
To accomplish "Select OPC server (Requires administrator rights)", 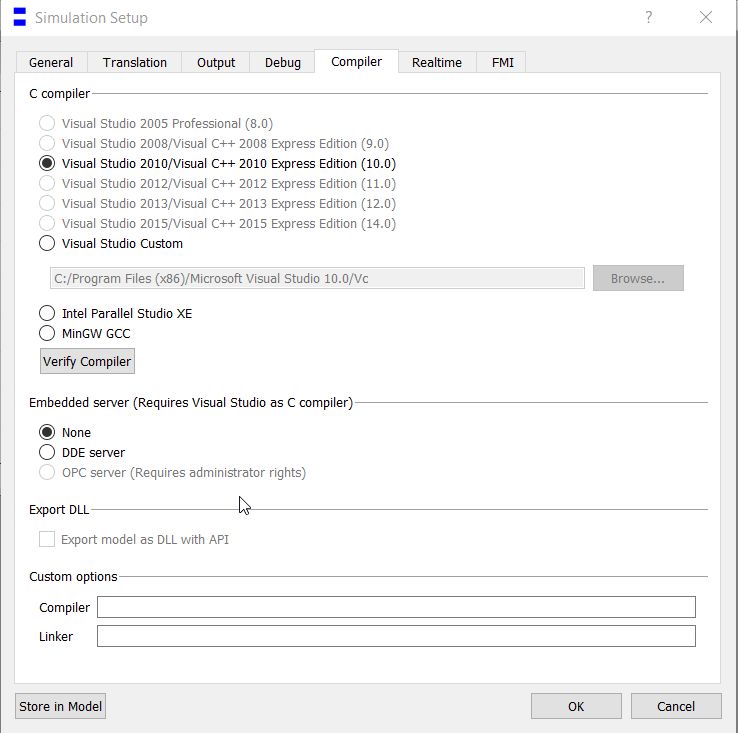I will (x=173, y=472).
